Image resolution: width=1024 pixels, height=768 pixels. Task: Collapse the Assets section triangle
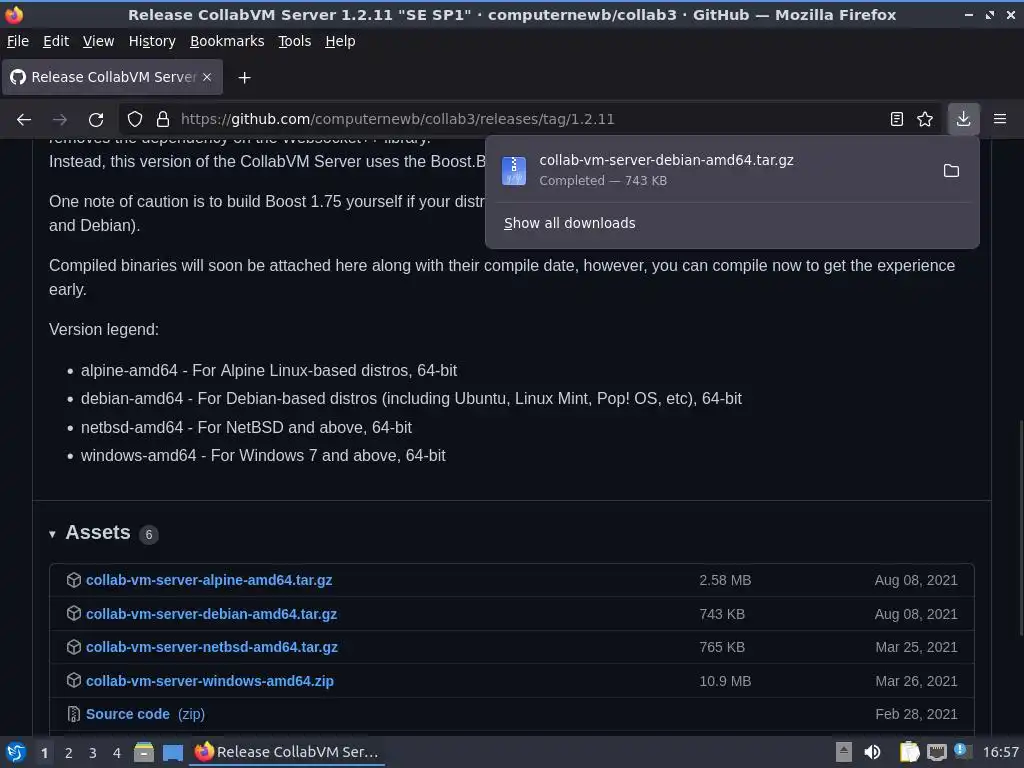pos(52,534)
